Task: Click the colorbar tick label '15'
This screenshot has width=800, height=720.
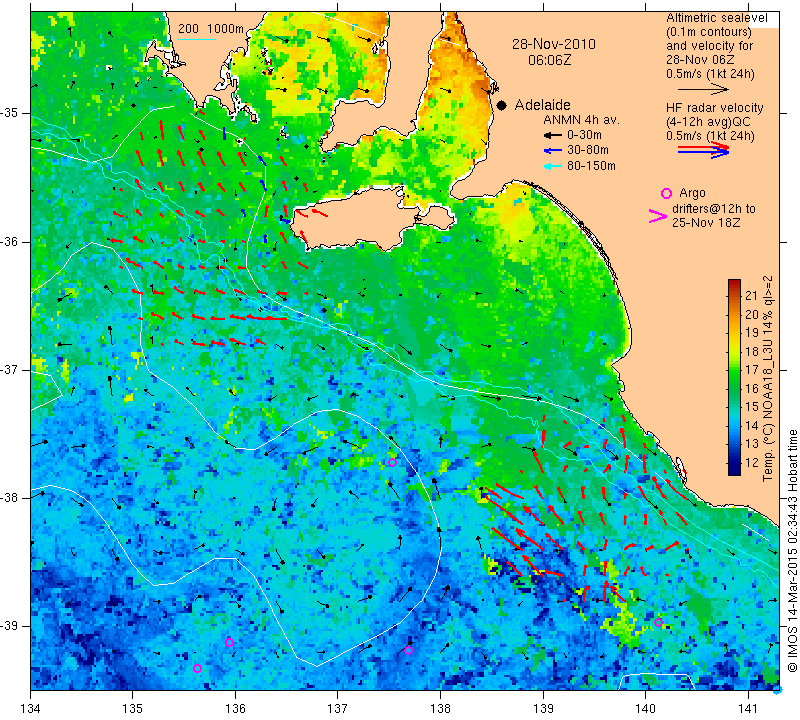Action: coord(752,407)
